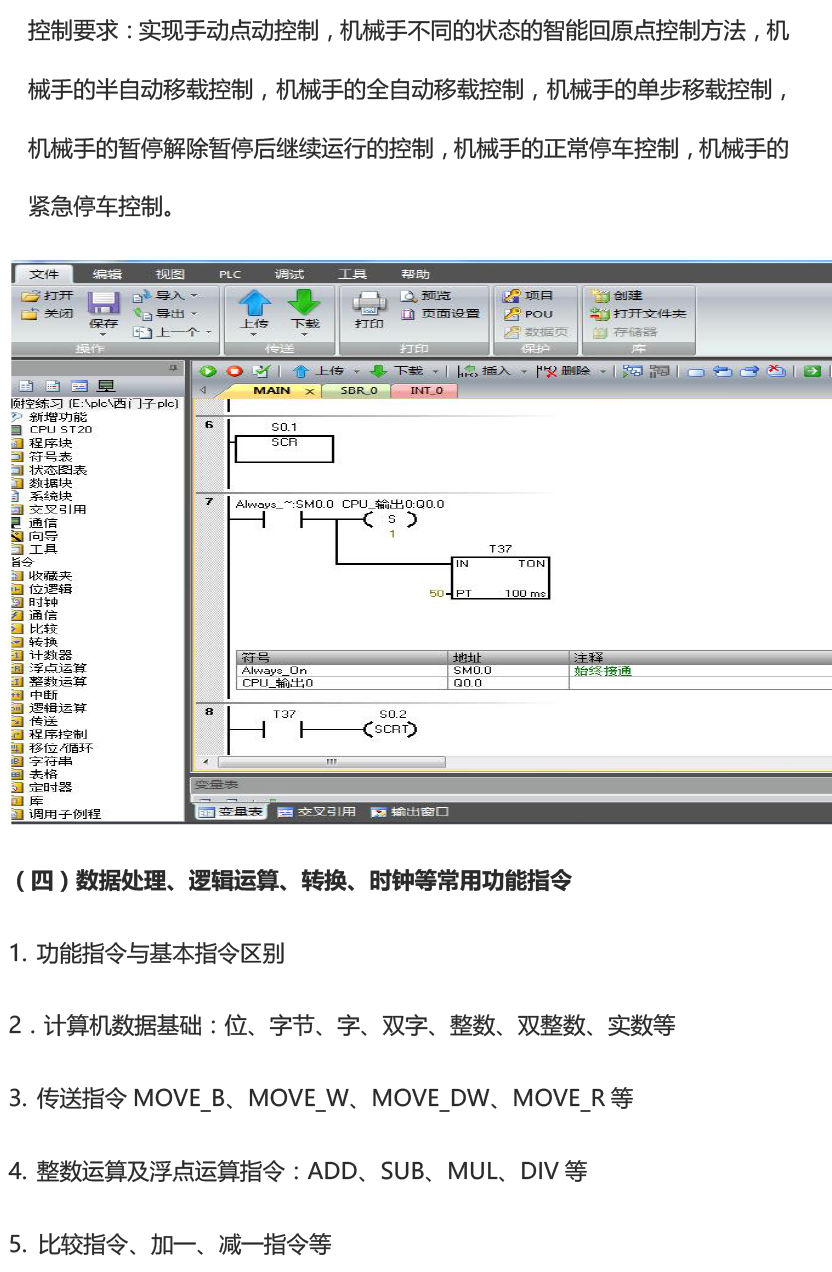Switch to the 编辑 (Edit) ribbon tab

point(107,274)
